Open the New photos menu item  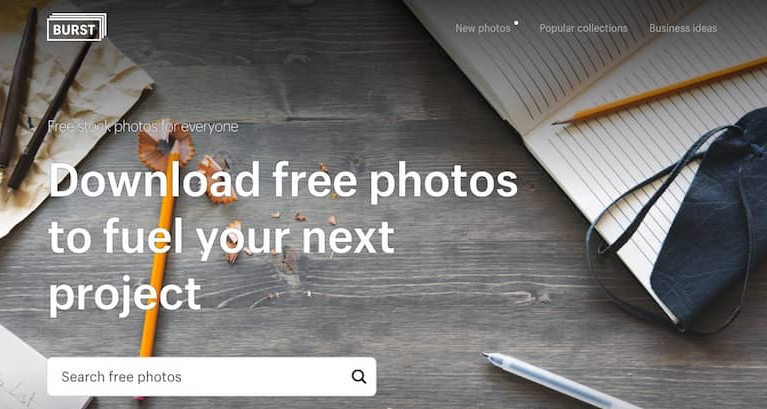coord(483,28)
